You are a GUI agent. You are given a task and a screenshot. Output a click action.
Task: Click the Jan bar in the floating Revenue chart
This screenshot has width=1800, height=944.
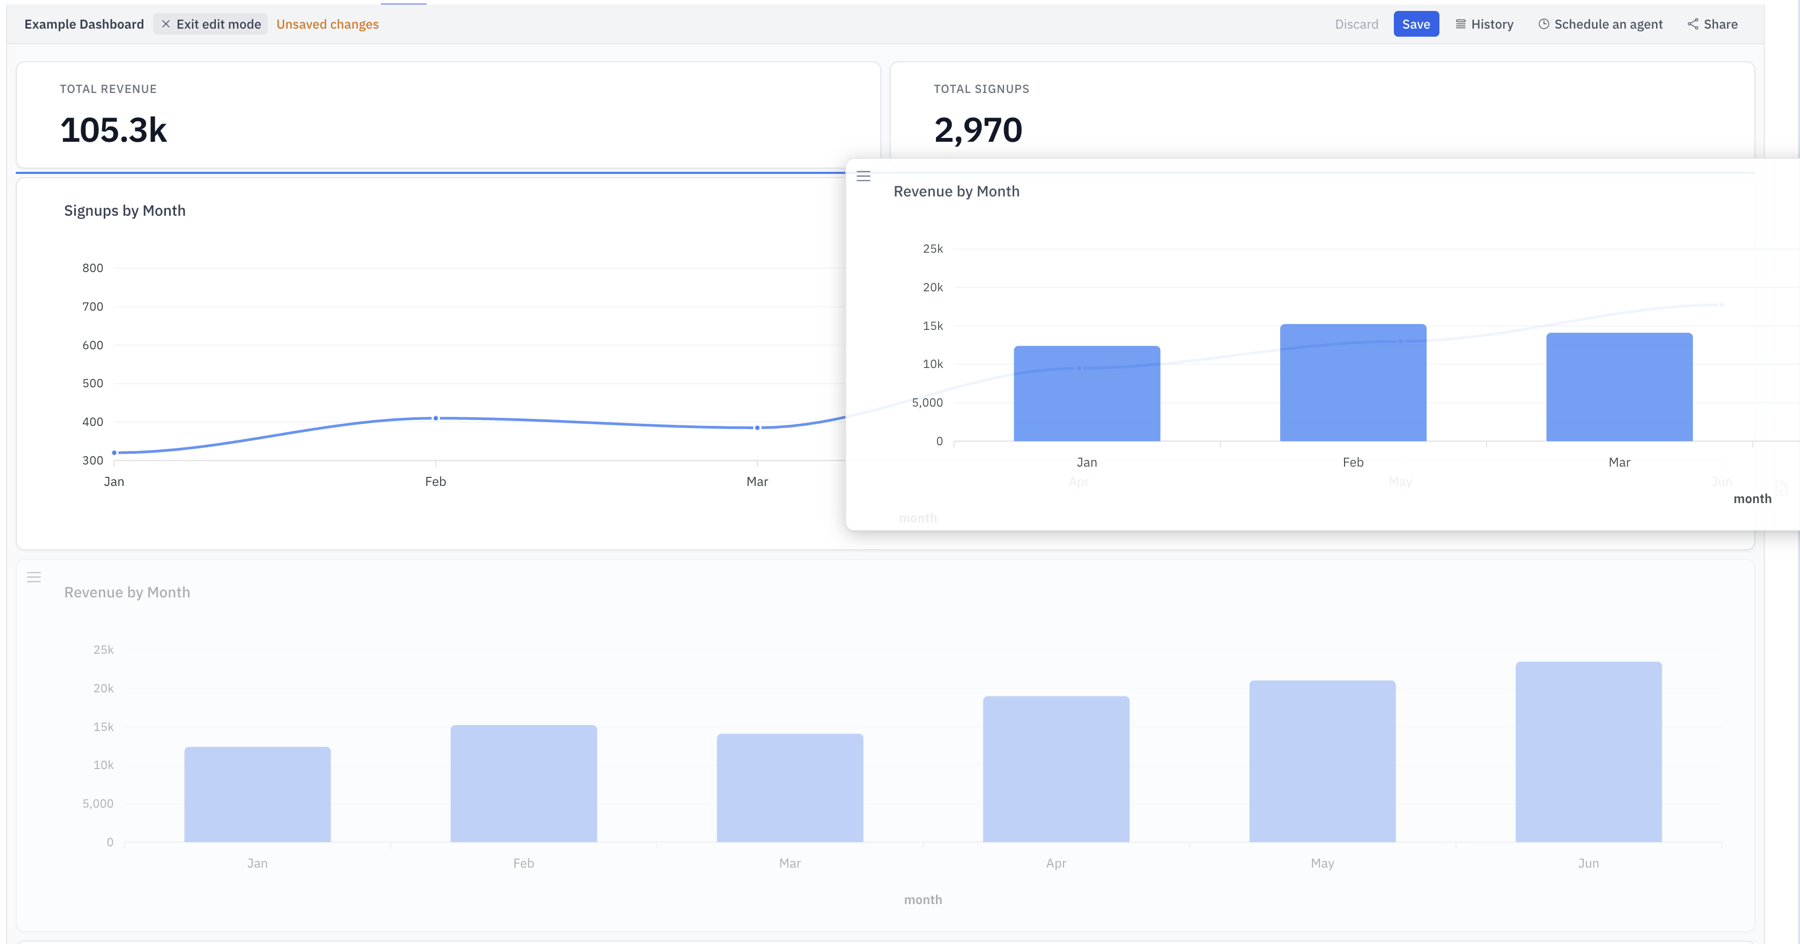(x=1087, y=393)
